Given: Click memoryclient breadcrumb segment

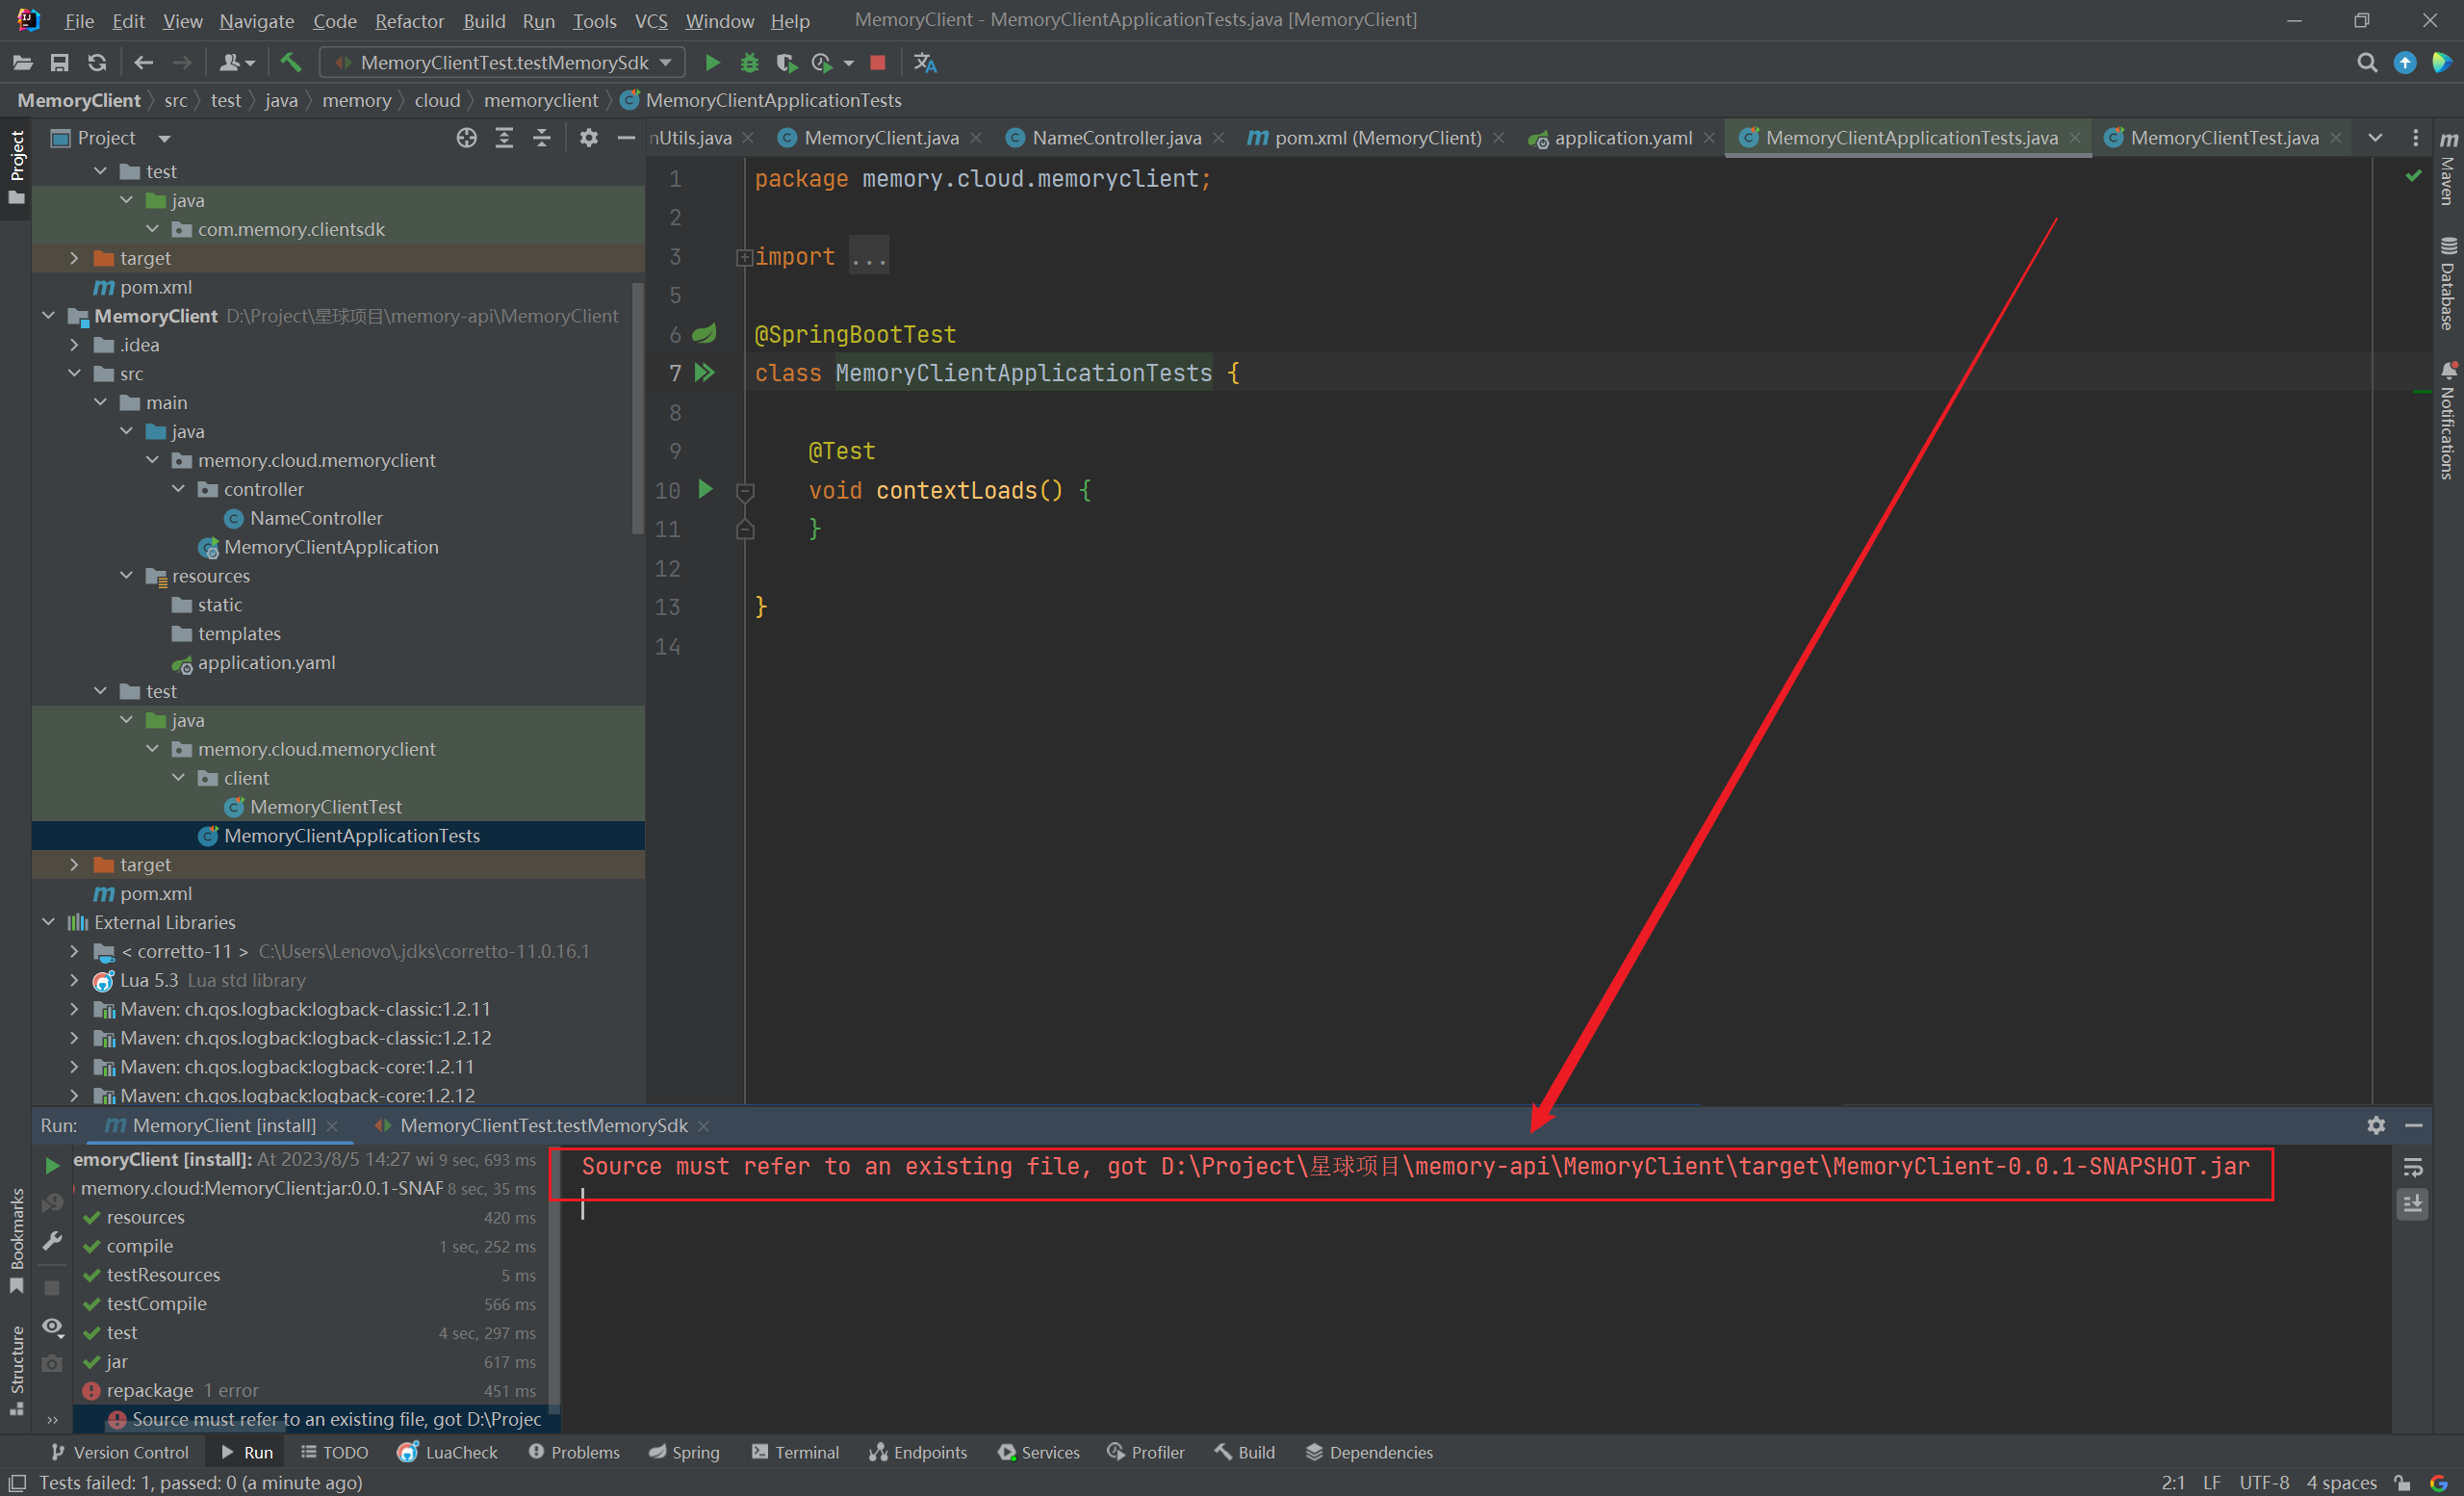Looking at the screenshot, I should (540, 100).
